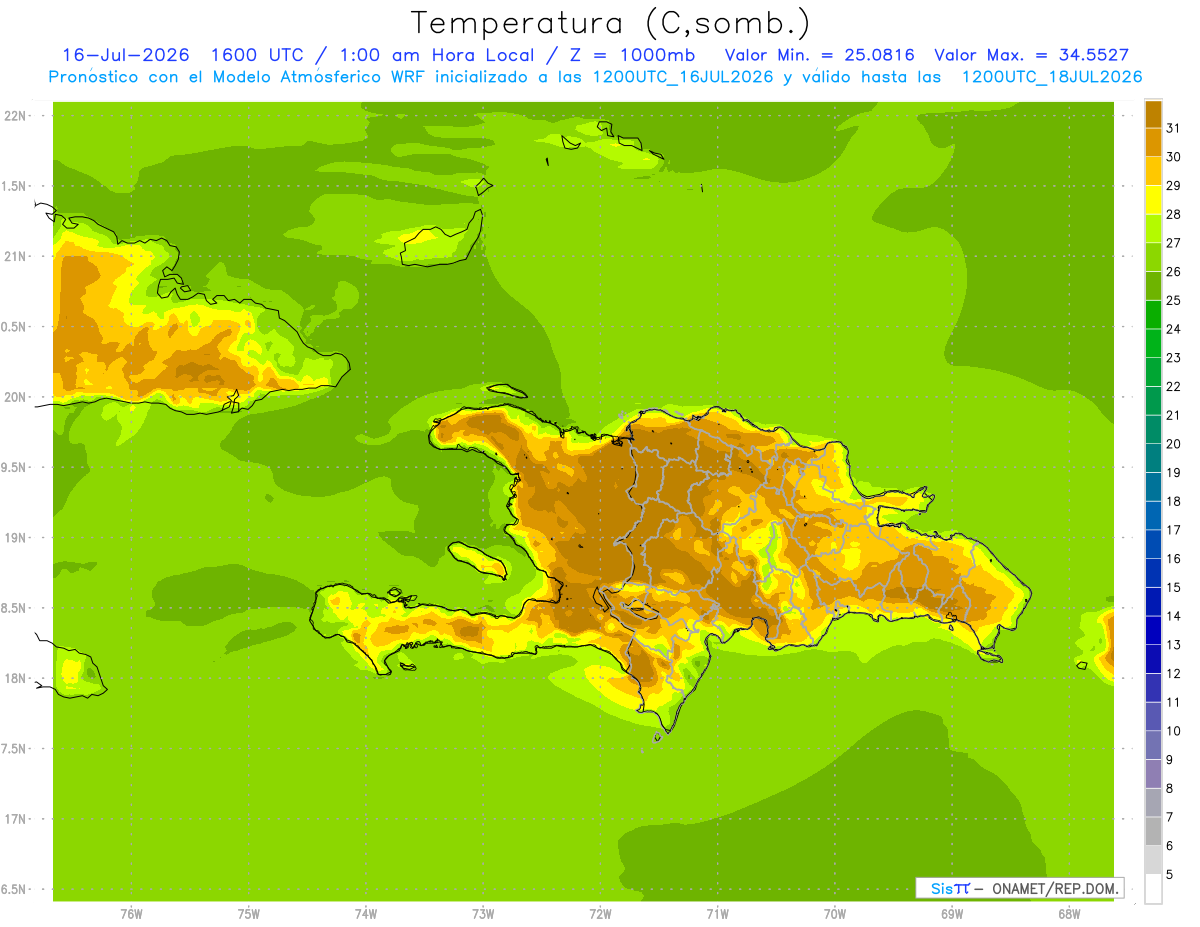Click the "1200UTC_16JUL2026" initialization time

683,77
